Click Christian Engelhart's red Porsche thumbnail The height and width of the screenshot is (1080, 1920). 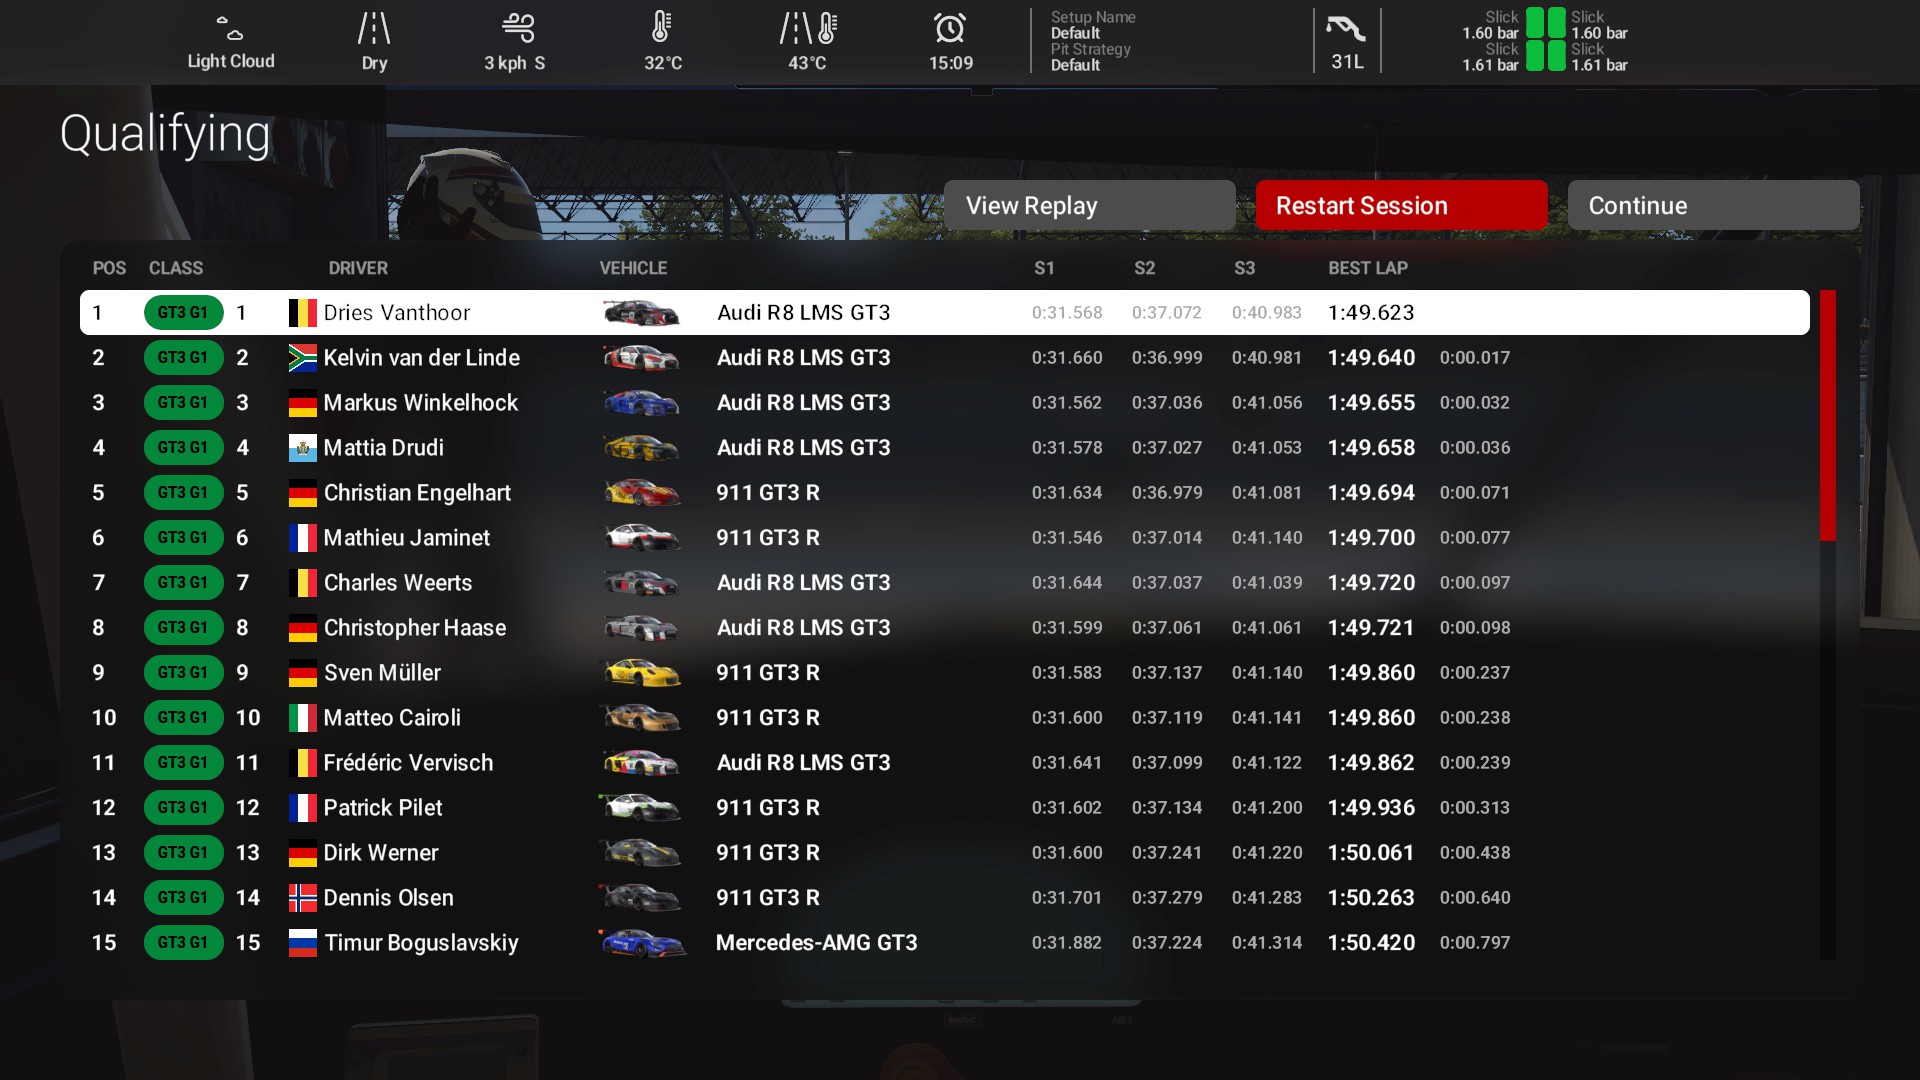[641, 493]
